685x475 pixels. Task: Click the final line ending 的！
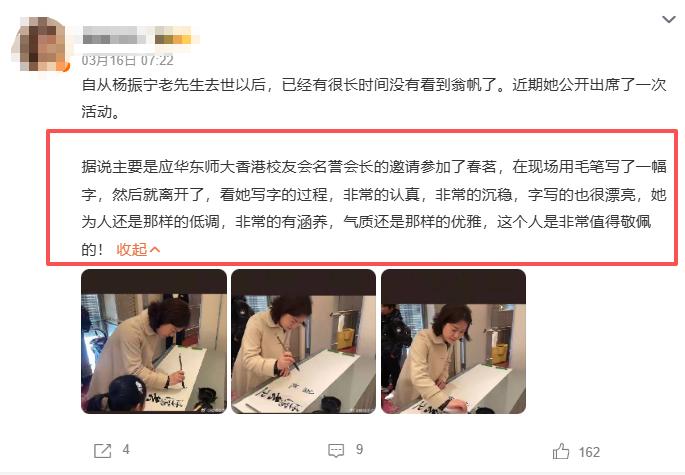(x=93, y=250)
